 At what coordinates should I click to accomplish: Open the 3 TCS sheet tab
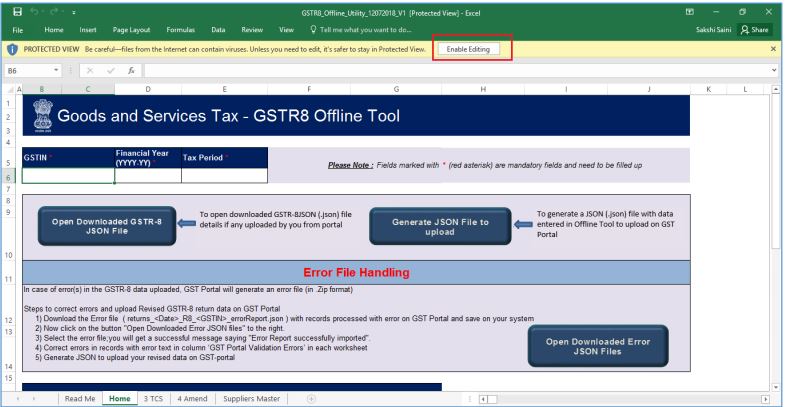(x=153, y=398)
